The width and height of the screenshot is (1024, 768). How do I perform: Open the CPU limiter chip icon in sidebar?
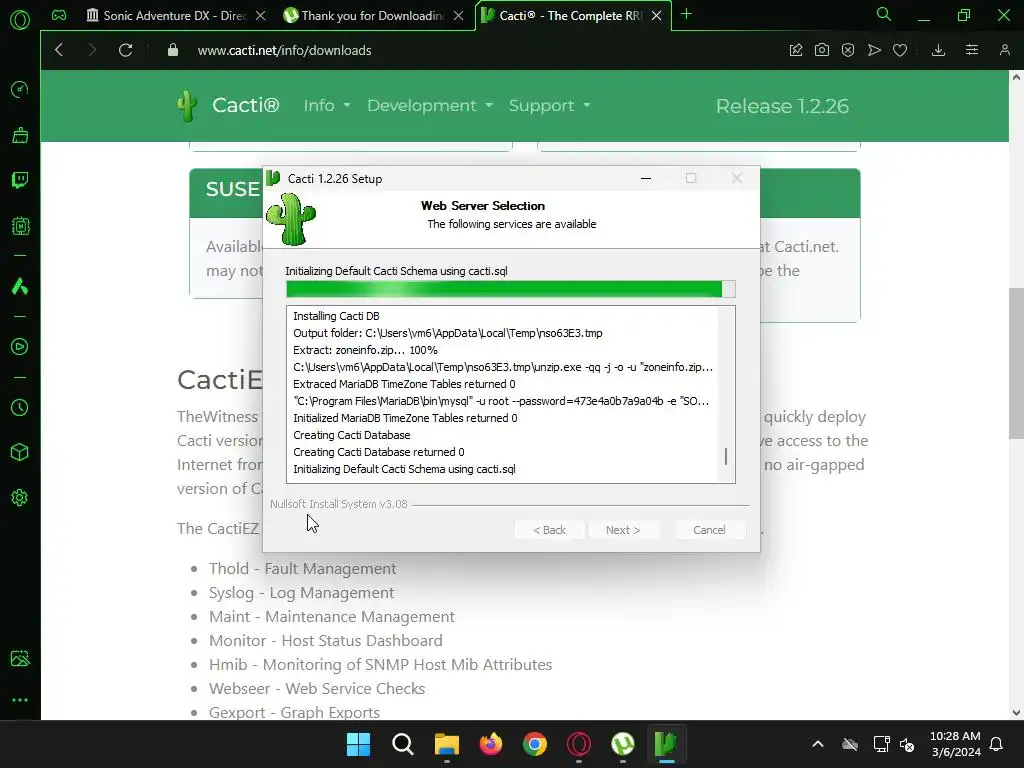pyautogui.click(x=20, y=226)
